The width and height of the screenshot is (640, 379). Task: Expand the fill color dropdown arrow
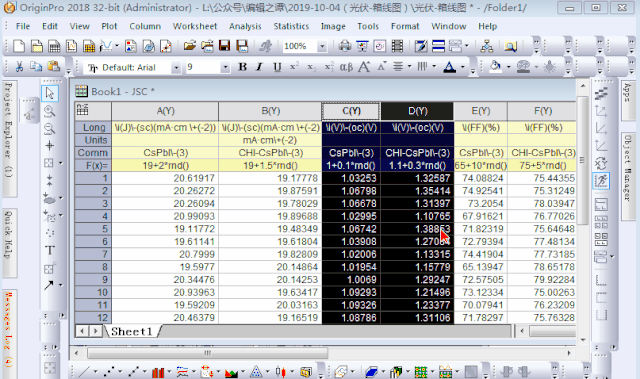point(509,67)
